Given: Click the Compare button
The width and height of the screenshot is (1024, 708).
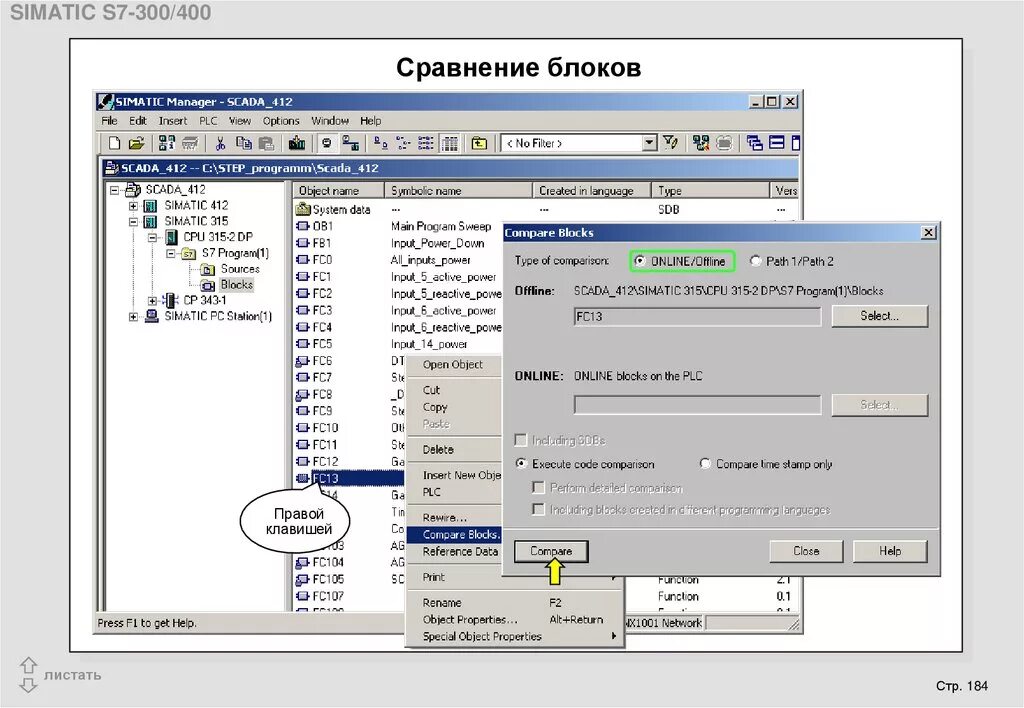Looking at the screenshot, I should pos(551,551).
